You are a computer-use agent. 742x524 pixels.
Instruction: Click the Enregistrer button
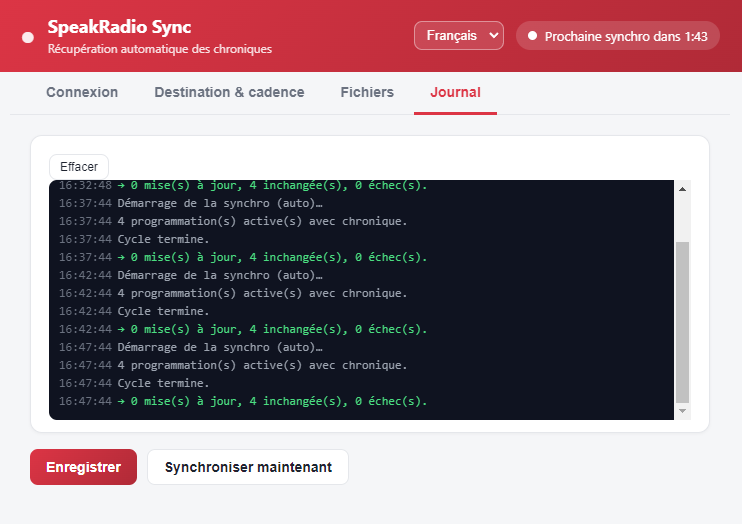pyautogui.click(x=83, y=467)
